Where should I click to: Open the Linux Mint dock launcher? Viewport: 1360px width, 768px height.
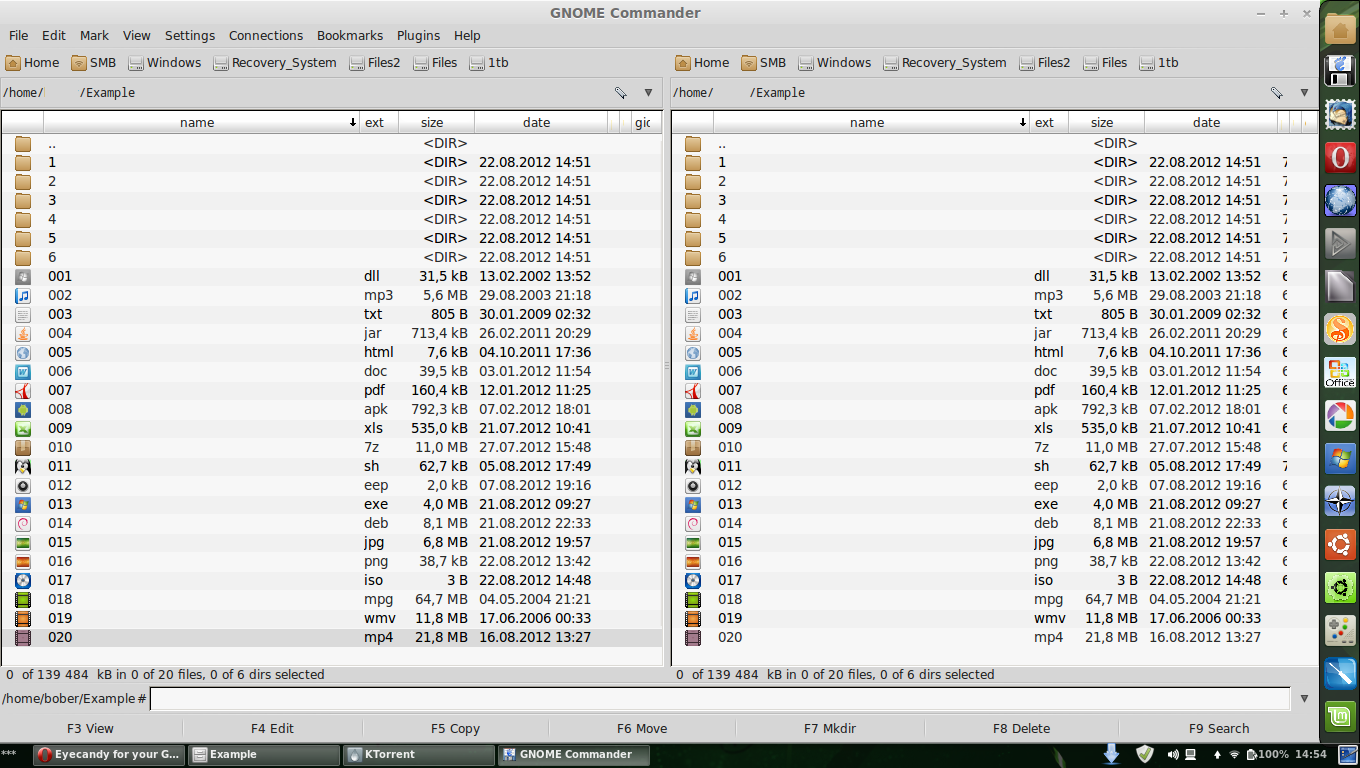coord(1340,716)
